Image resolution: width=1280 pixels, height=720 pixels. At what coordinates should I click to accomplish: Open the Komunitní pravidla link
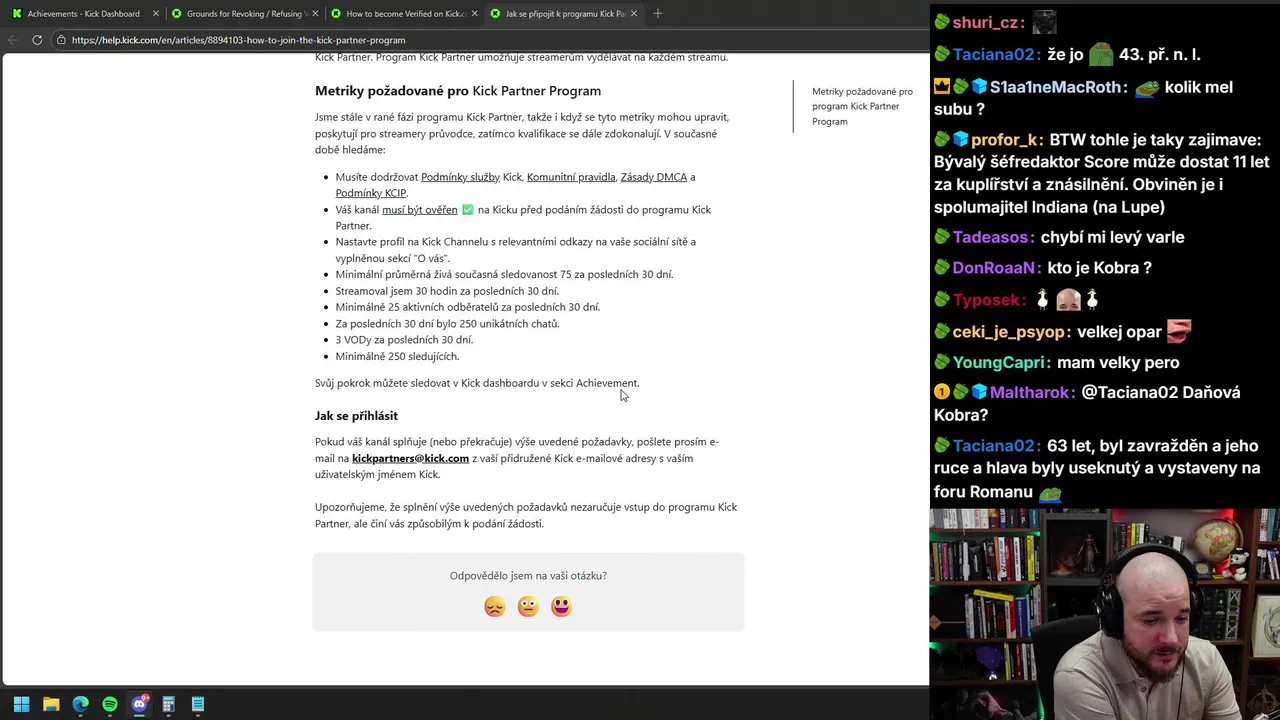click(571, 177)
